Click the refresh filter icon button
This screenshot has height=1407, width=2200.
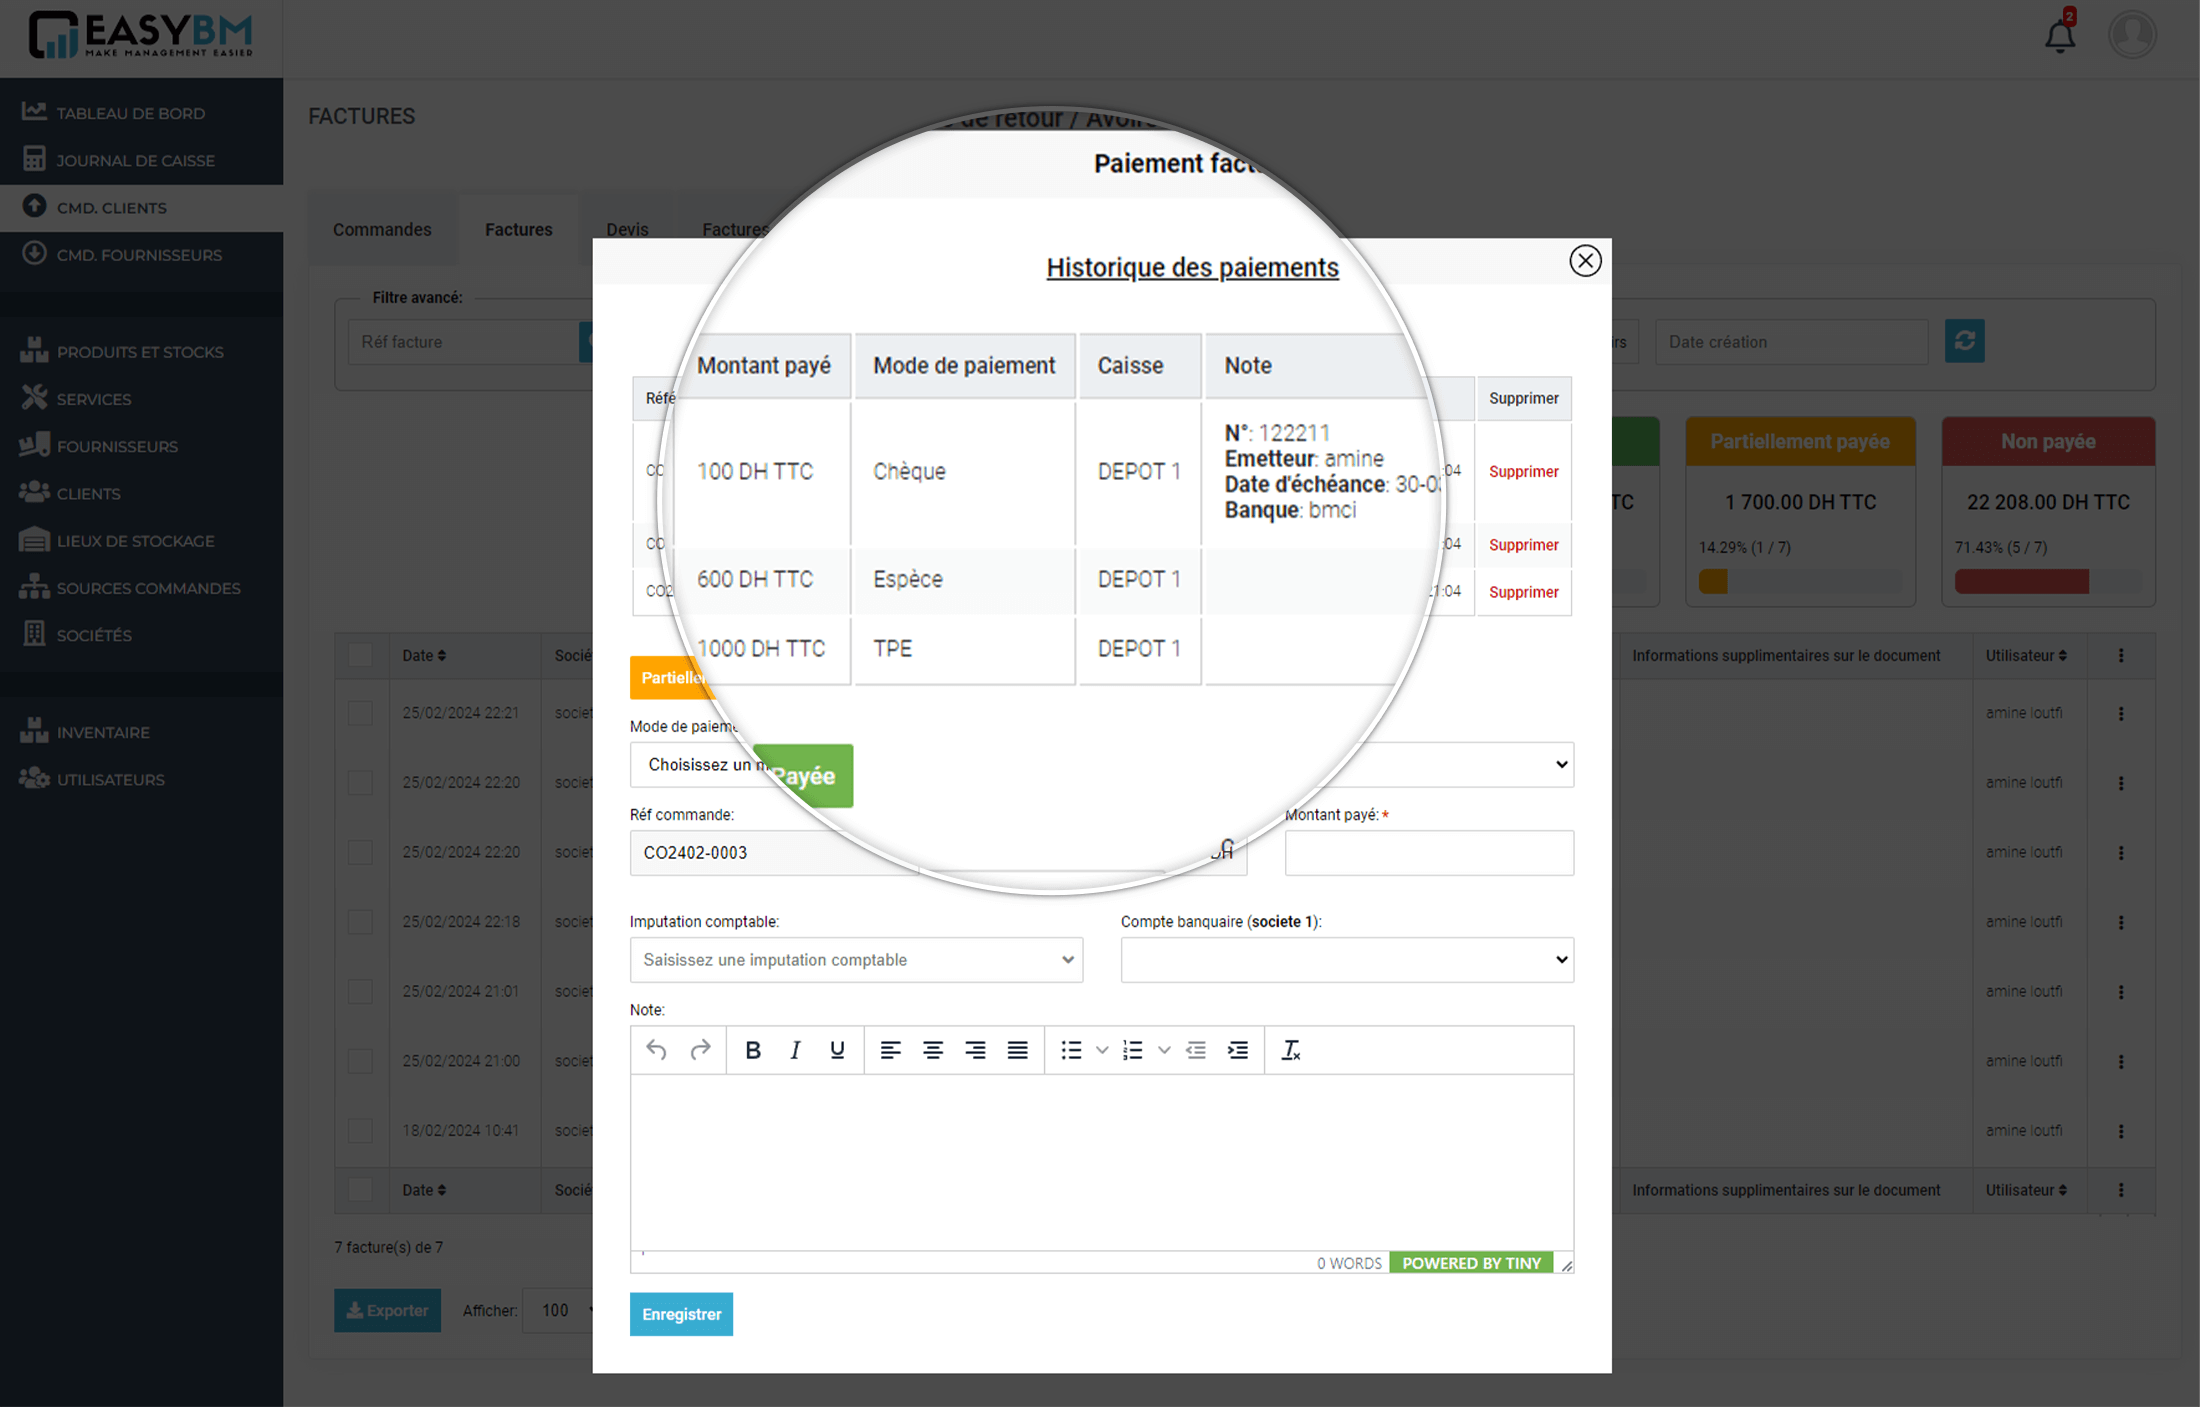[1964, 341]
